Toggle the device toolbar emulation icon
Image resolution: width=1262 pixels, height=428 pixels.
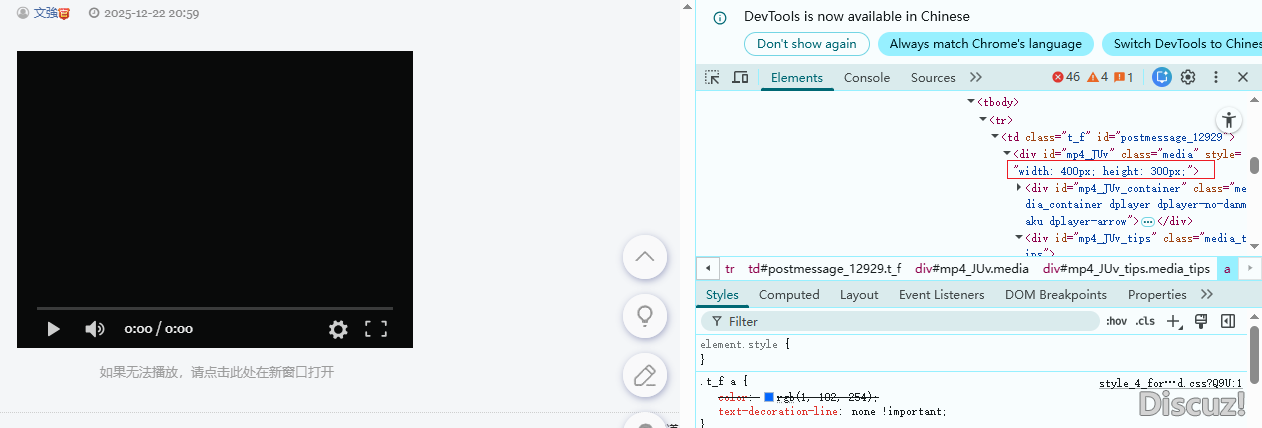(x=740, y=77)
